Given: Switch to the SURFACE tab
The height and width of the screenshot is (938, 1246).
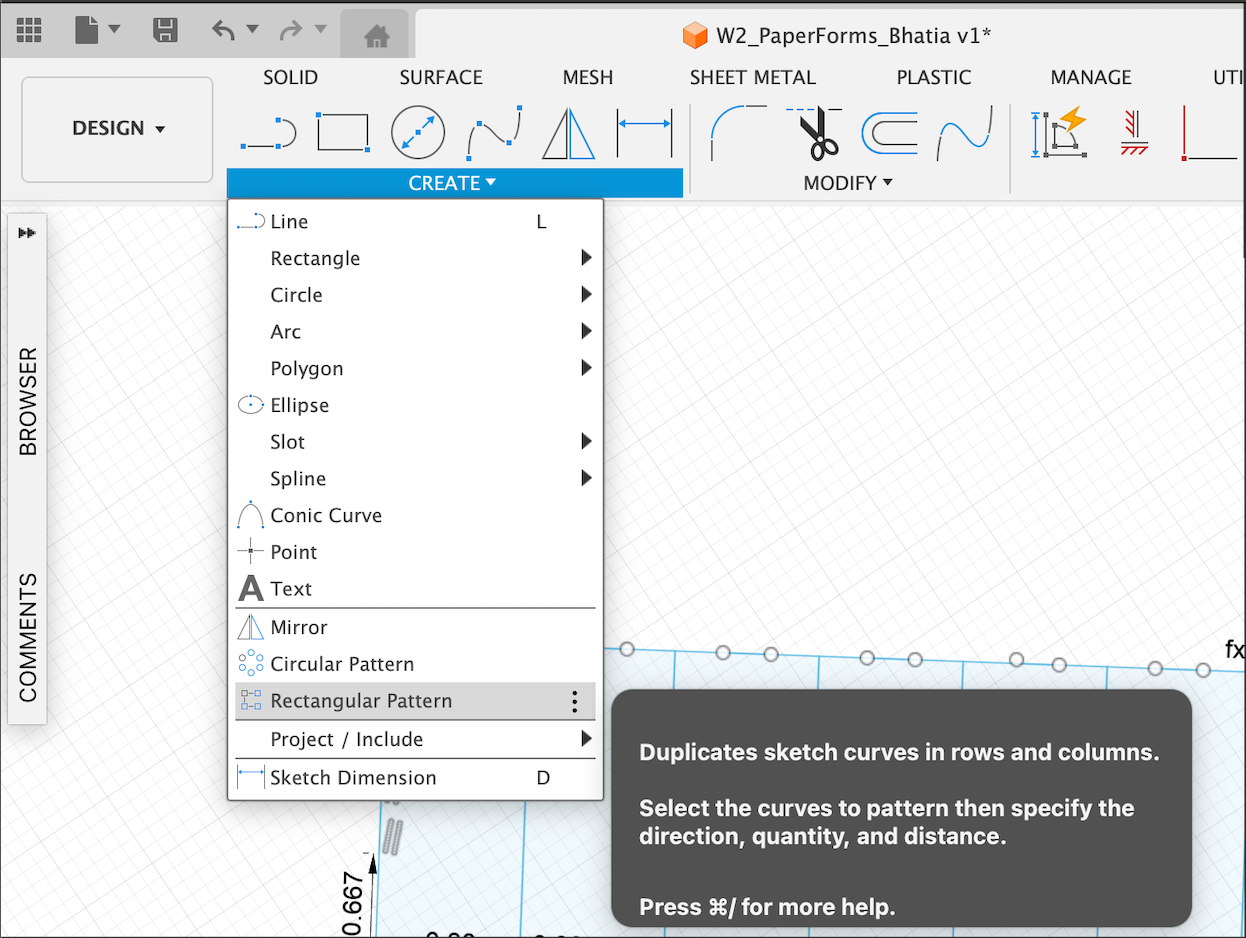Looking at the screenshot, I should point(441,77).
